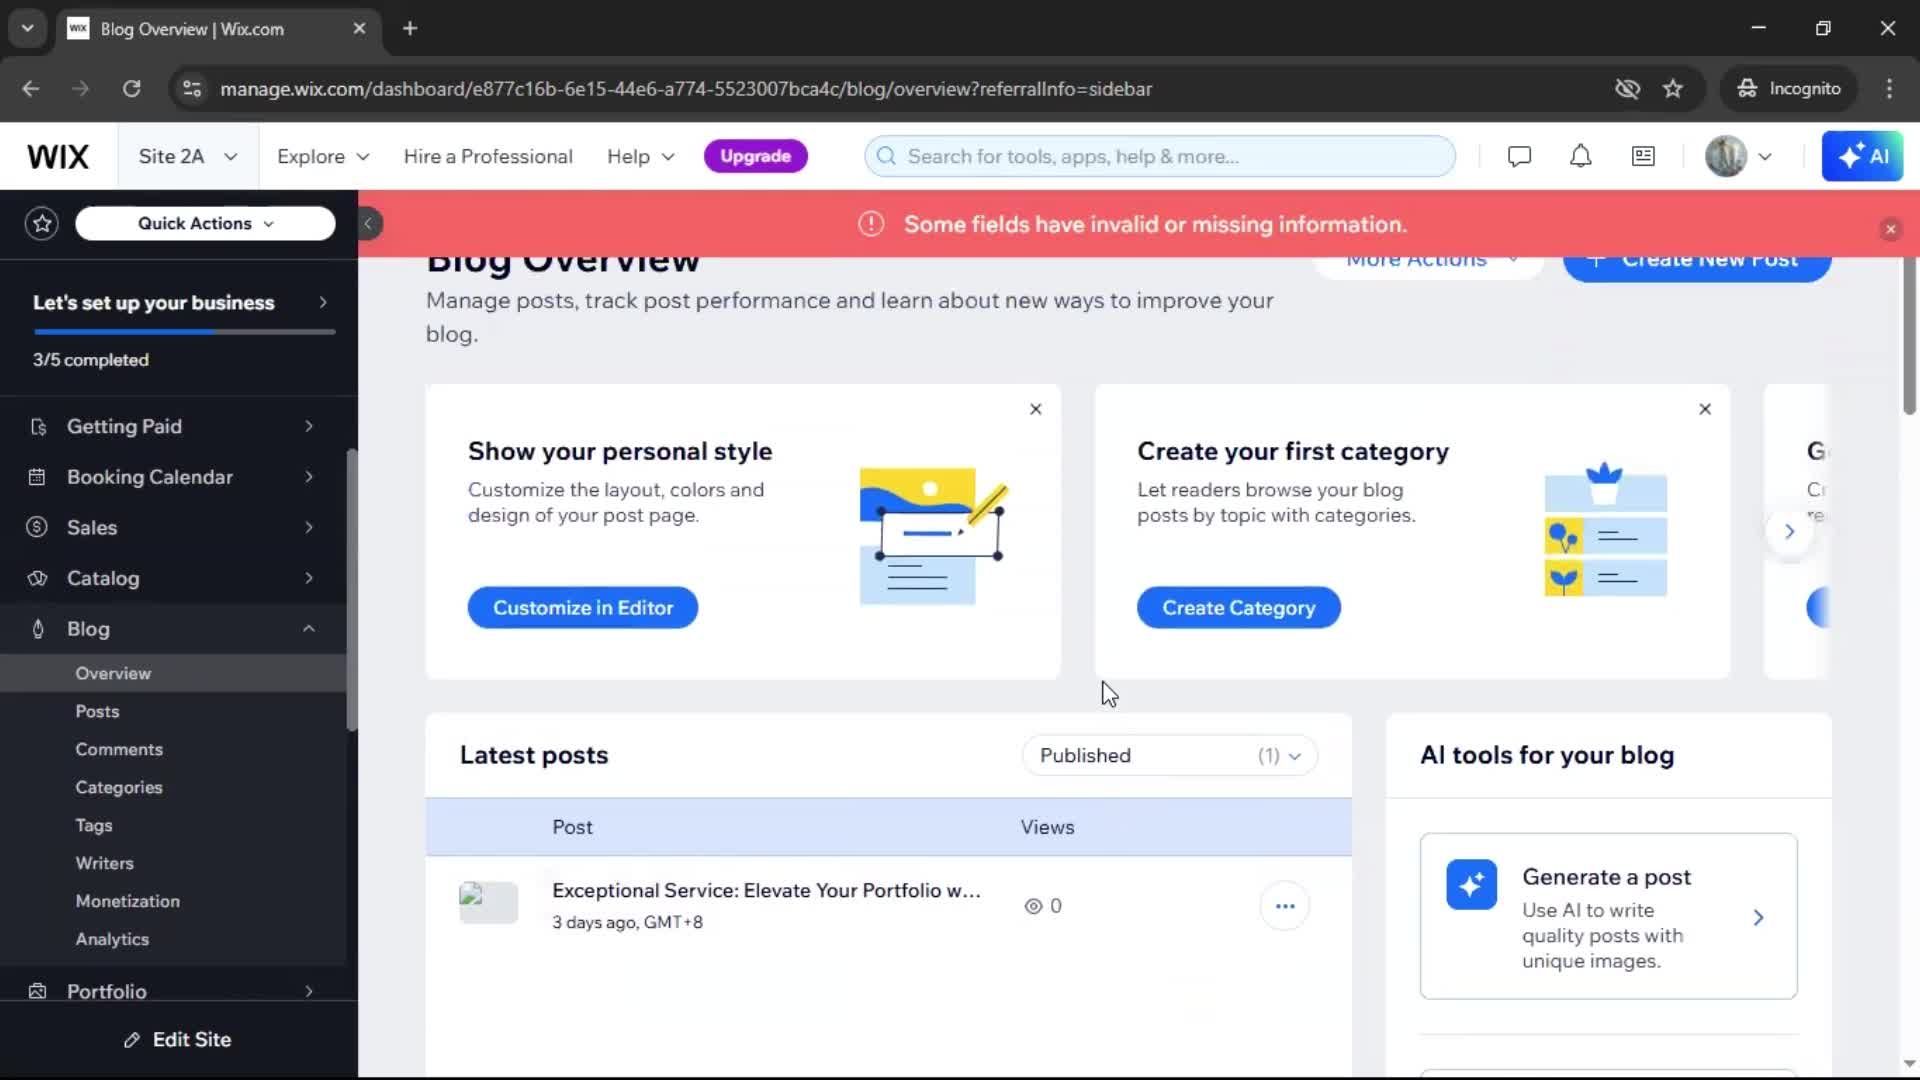Open the tab search dropdown
The height and width of the screenshot is (1080, 1920).
pyautogui.click(x=27, y=28)
